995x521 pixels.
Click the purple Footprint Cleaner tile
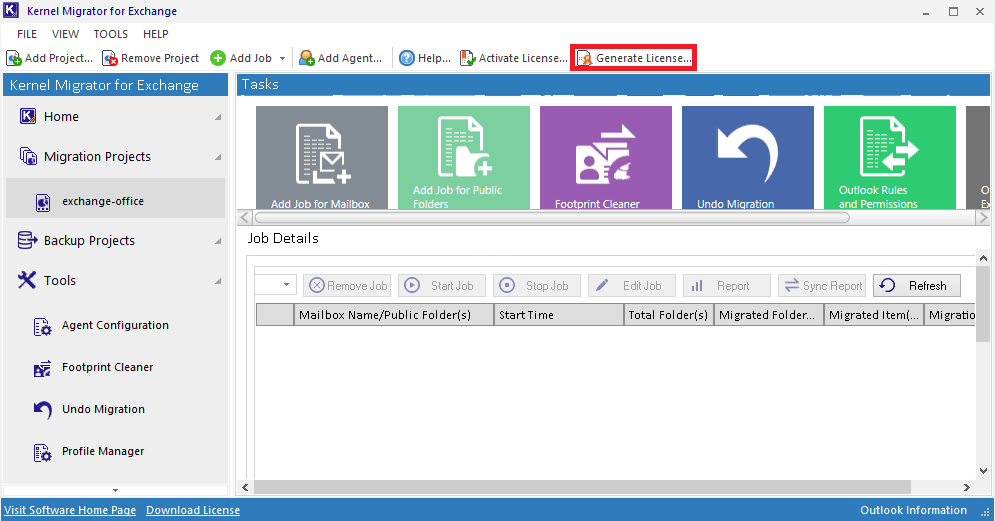[606, 157]
